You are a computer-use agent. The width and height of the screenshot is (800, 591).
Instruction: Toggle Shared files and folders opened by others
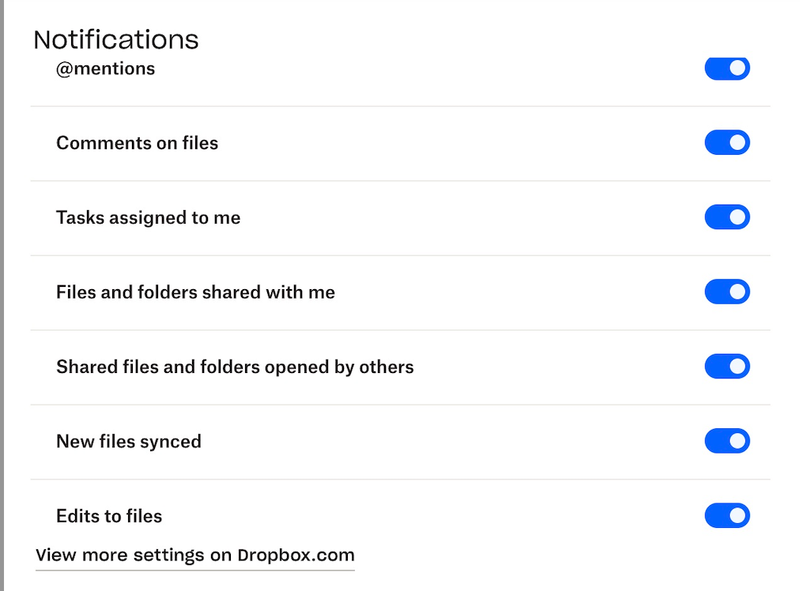(x=727, y=366)
